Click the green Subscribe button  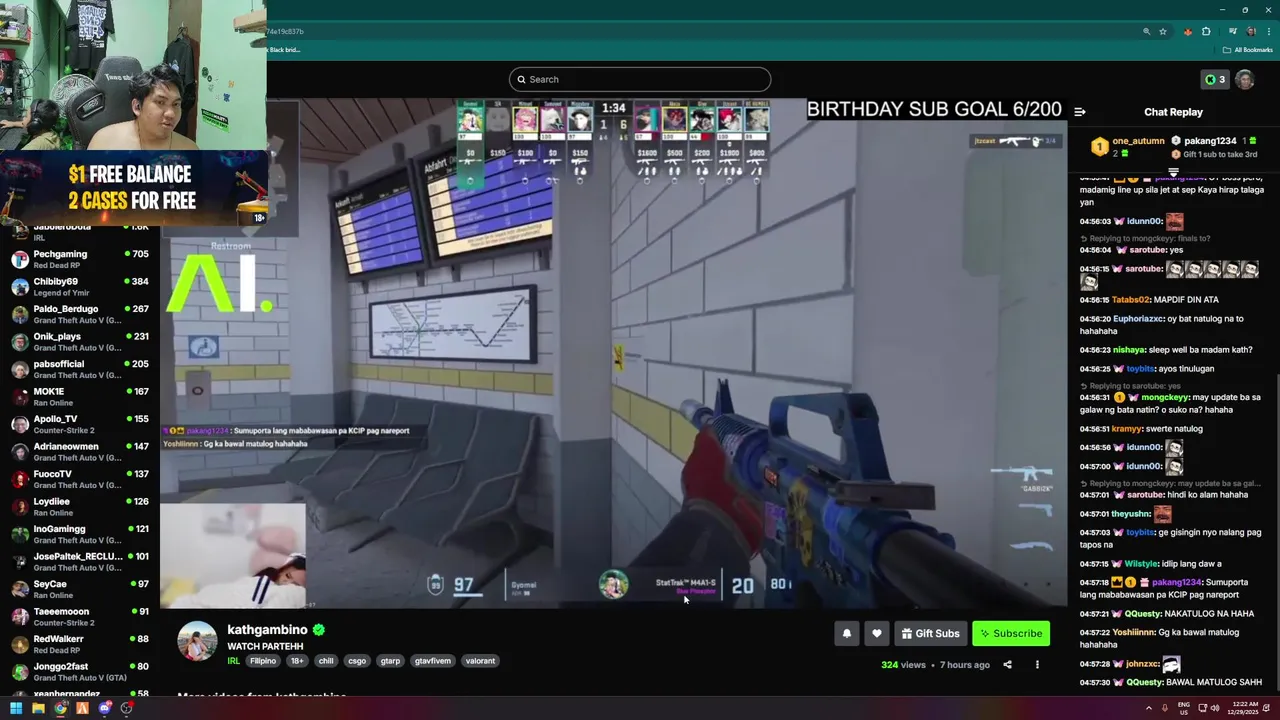1011,633
